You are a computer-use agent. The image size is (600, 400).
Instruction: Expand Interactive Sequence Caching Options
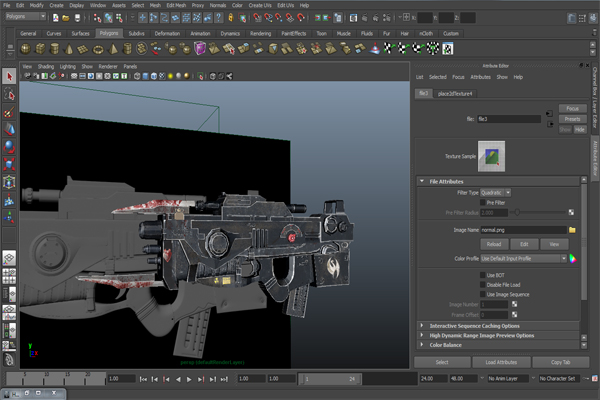click(422, 326)
